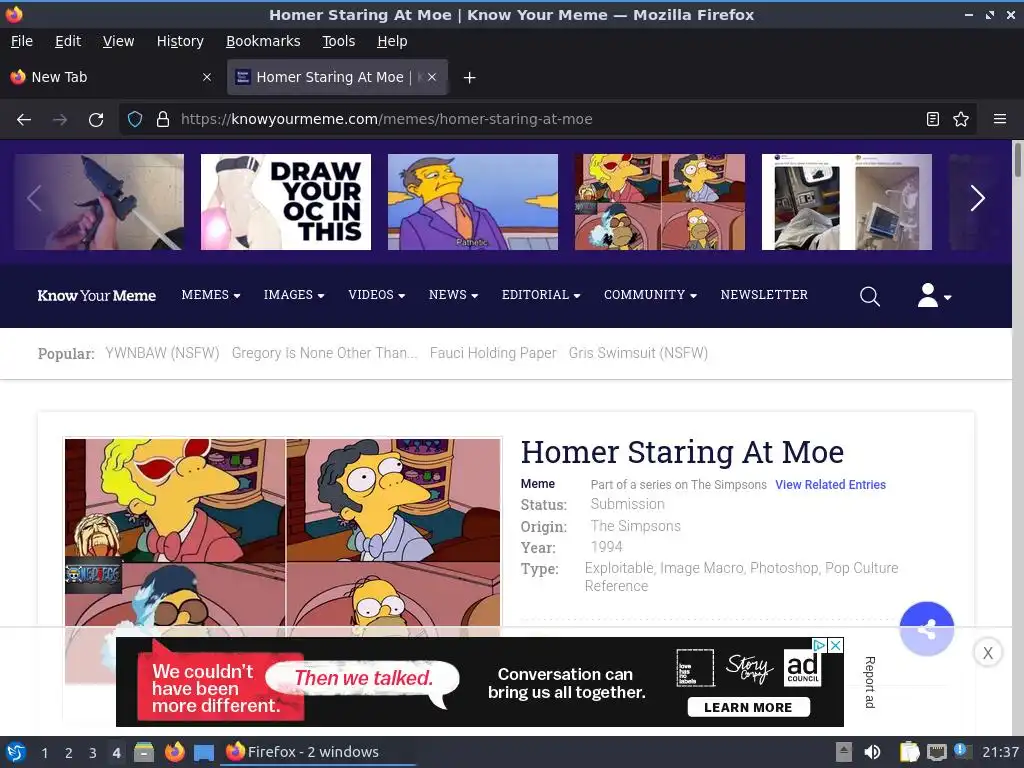Viewport: 1024px width, 768px height.
Task: Open the start menu icon in the taskbar
Action: tap(15, 752)
